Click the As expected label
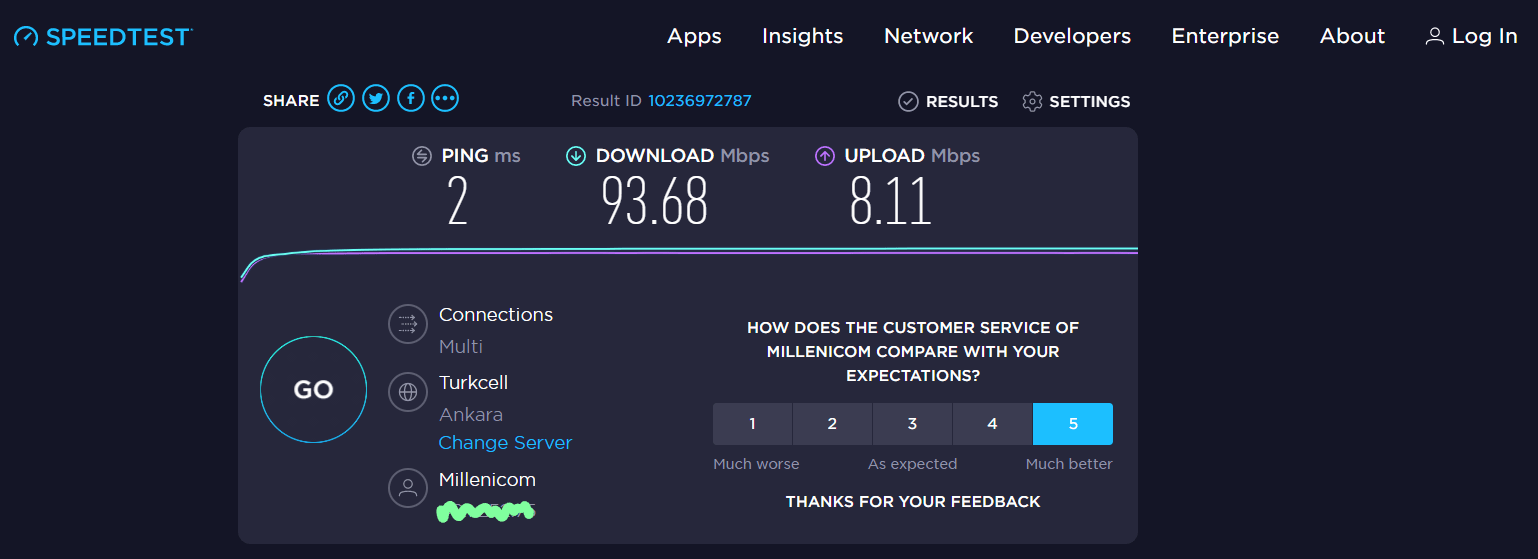 tap(912, 464)
